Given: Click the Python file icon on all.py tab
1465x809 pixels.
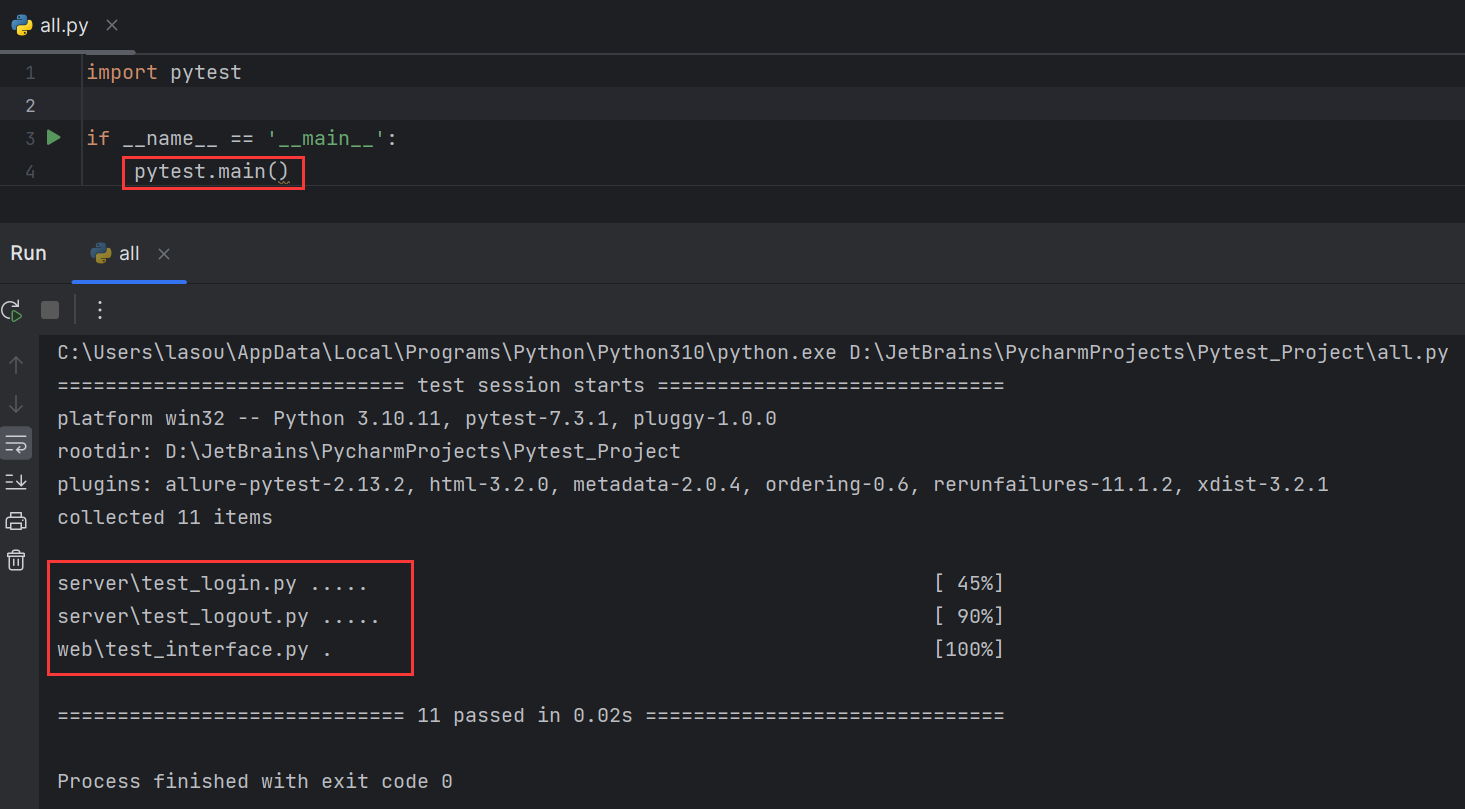Looking at the screenshot, I should point(22,26).
